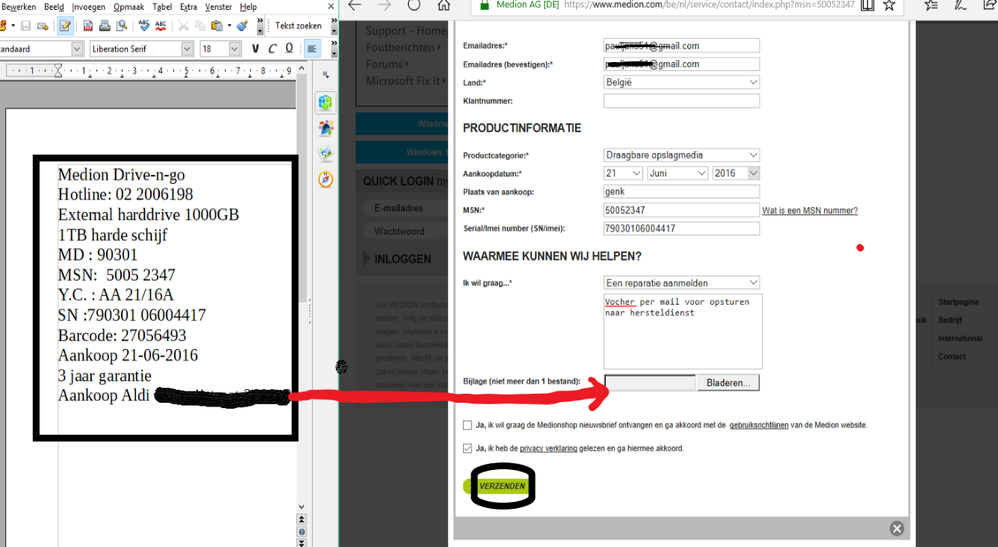Open the gebruiksrichtlijnen link
The height and width of the screenshot is (547, 998).
(x=759, y=425)
